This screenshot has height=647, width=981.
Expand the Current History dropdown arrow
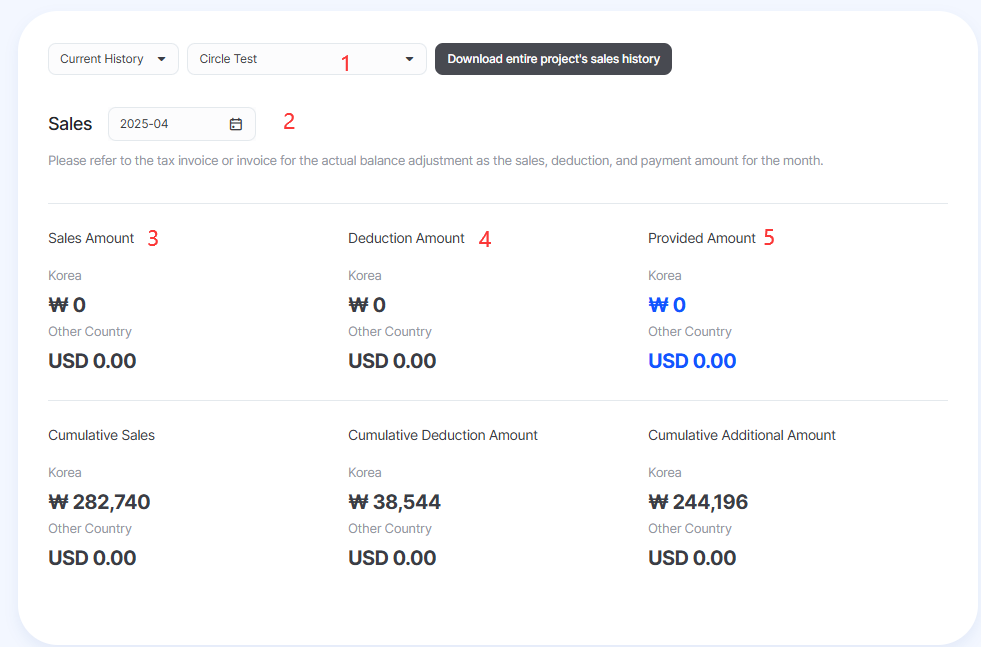(161, 59)
